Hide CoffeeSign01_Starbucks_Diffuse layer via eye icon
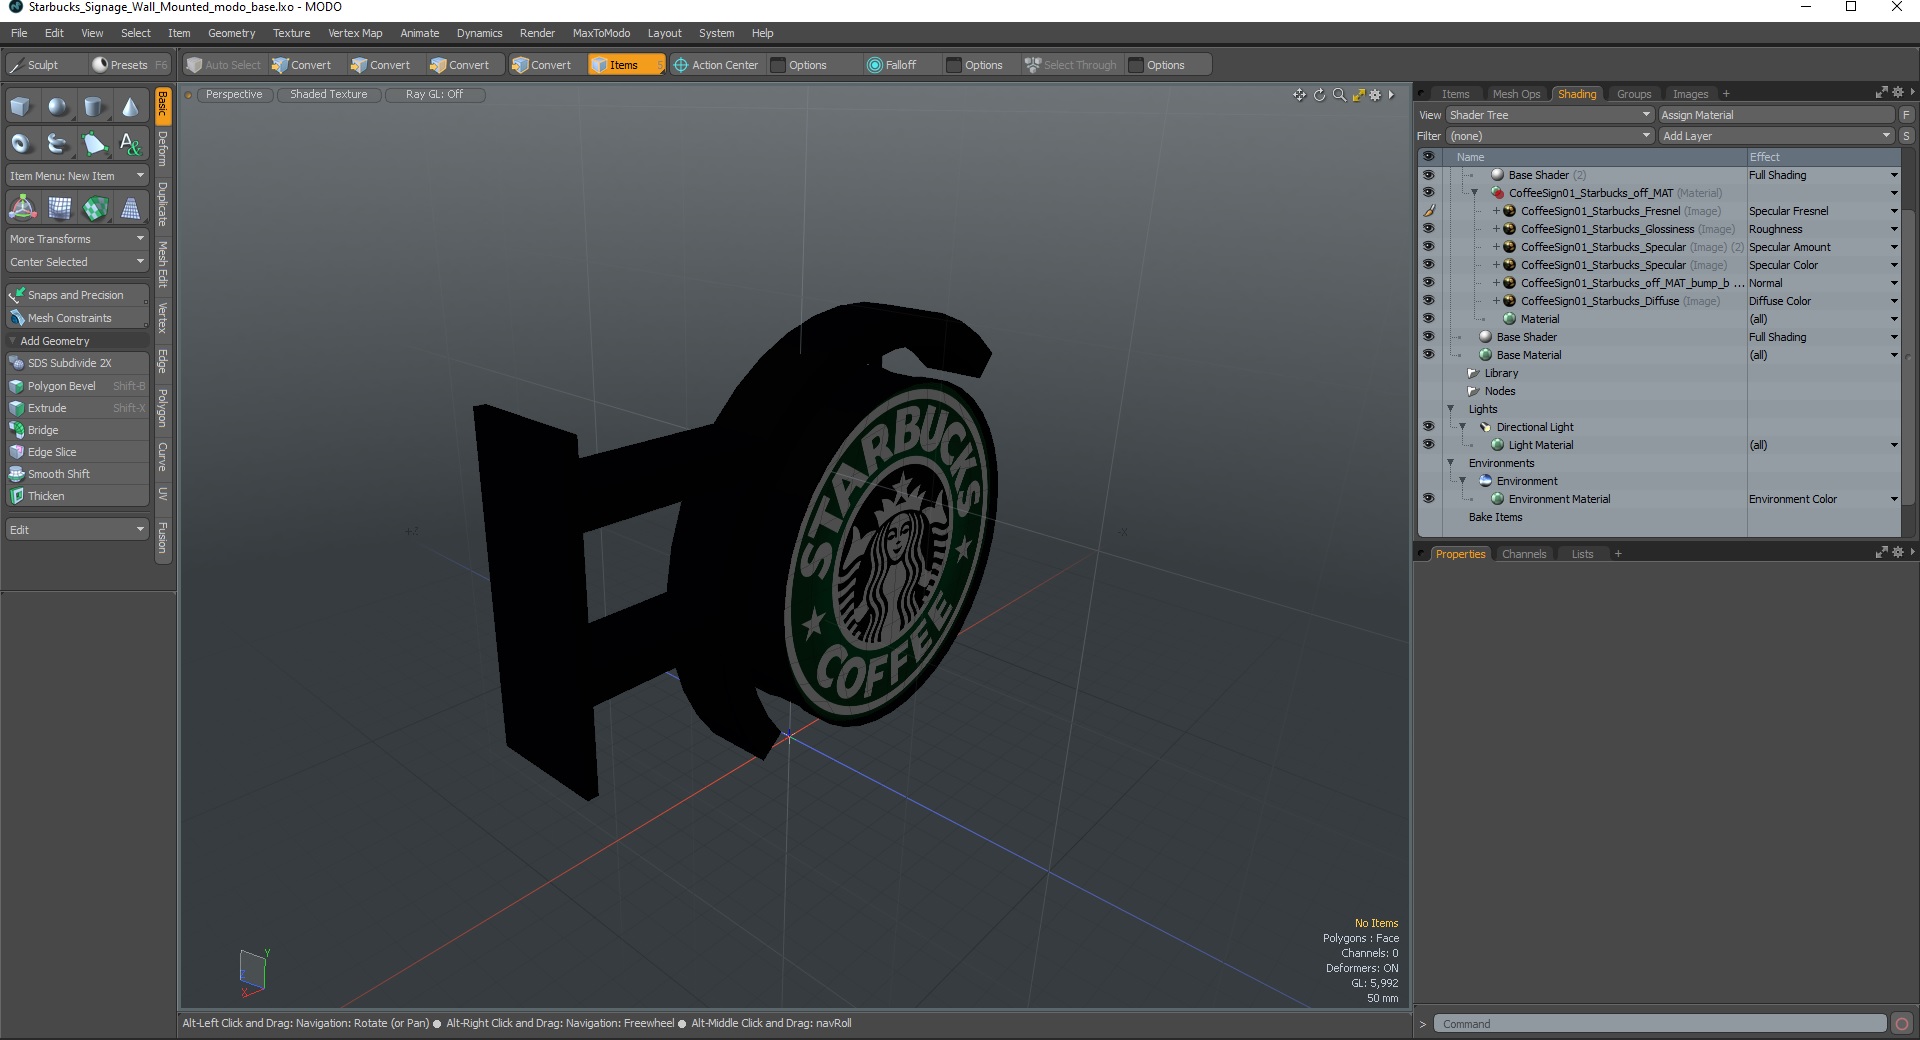The width and height of the screenshot is (1920, 1040). pos(1428,301)
